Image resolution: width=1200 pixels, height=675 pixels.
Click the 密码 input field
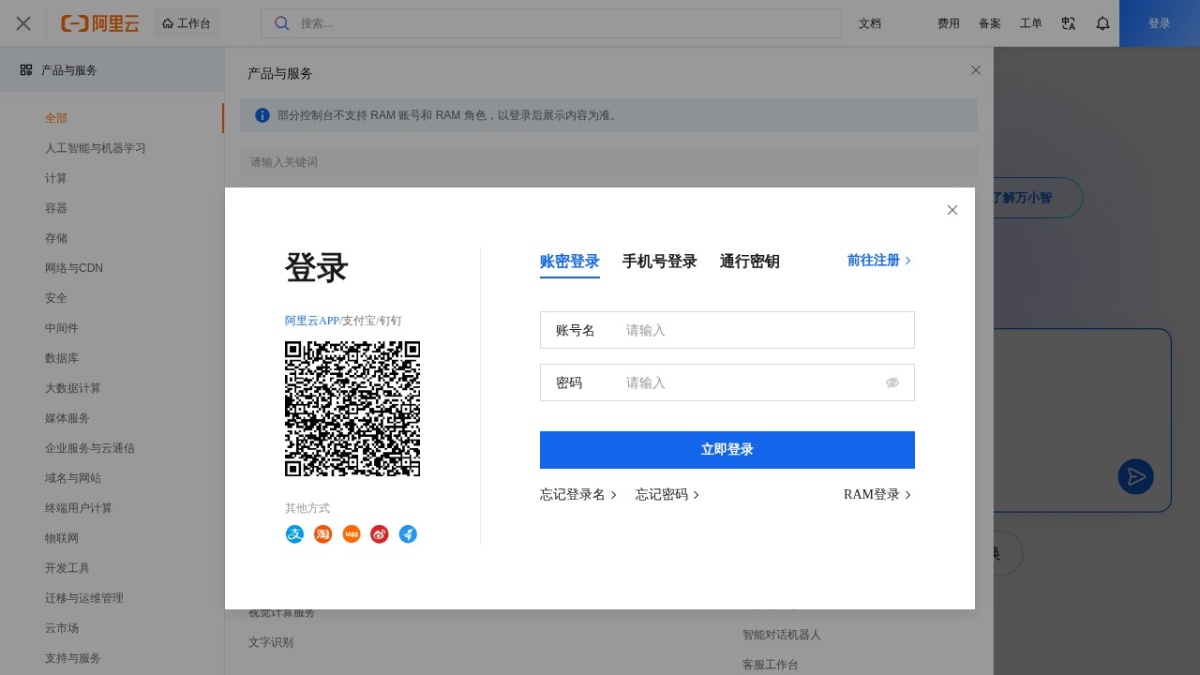(x=727, y=383)
